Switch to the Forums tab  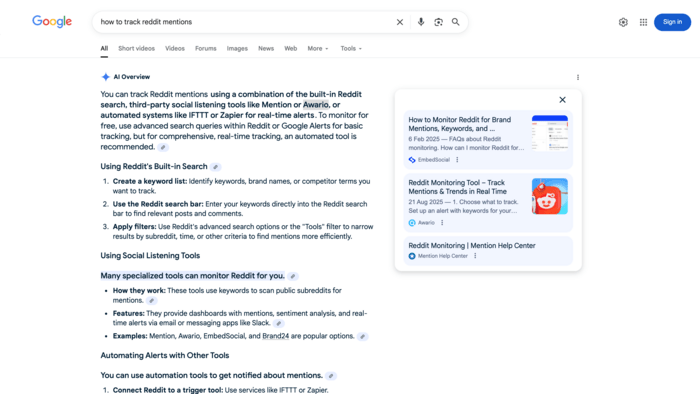pyautogui.click(x=205, y=48)
